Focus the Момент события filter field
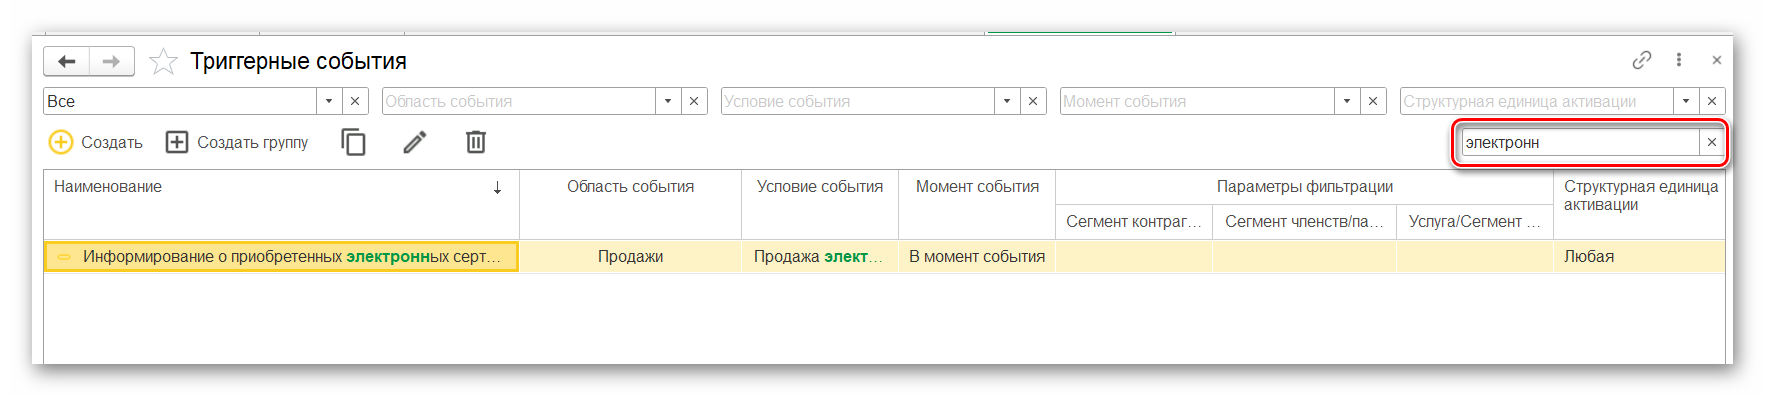 [1197, 101]
